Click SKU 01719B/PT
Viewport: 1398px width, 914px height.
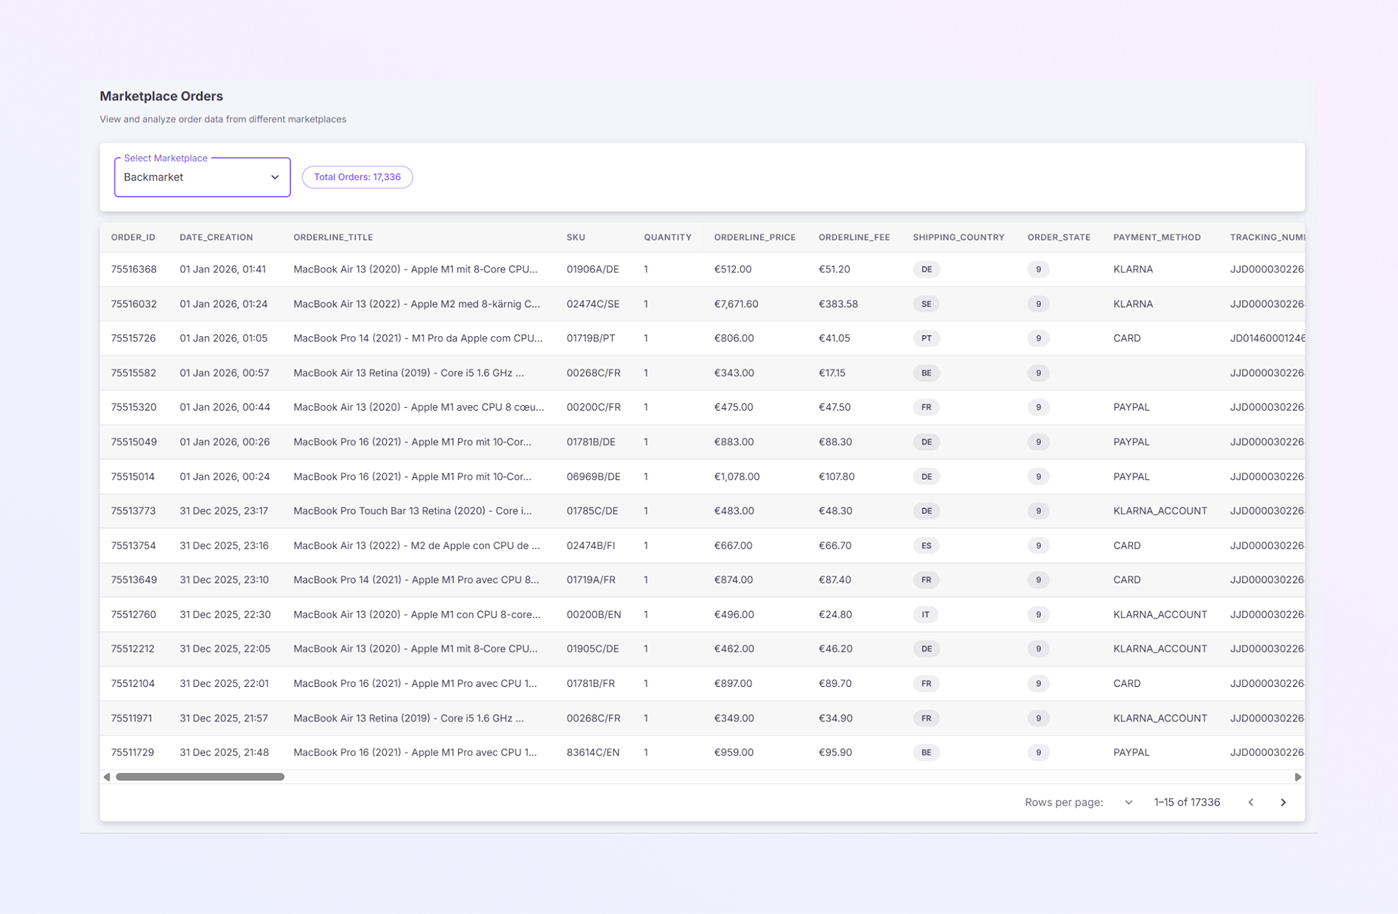[x=591, y=338]
